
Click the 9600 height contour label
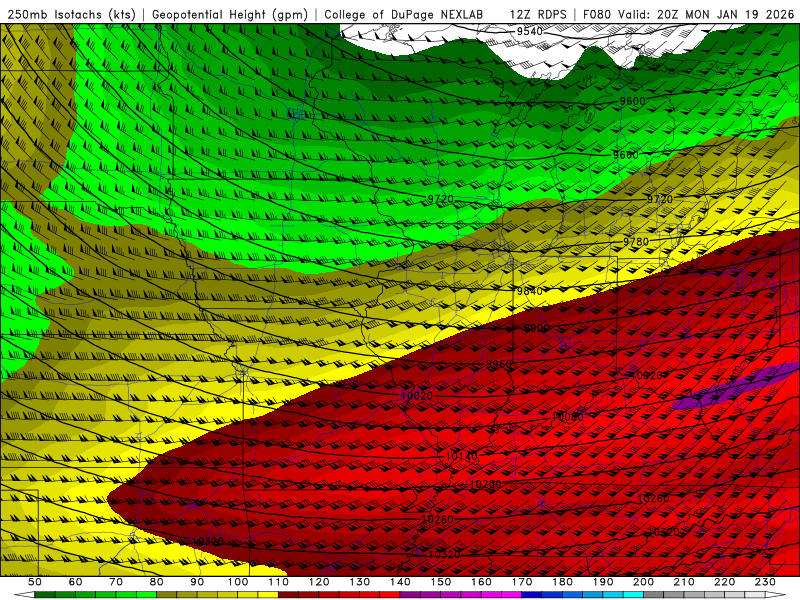(632, 102)
